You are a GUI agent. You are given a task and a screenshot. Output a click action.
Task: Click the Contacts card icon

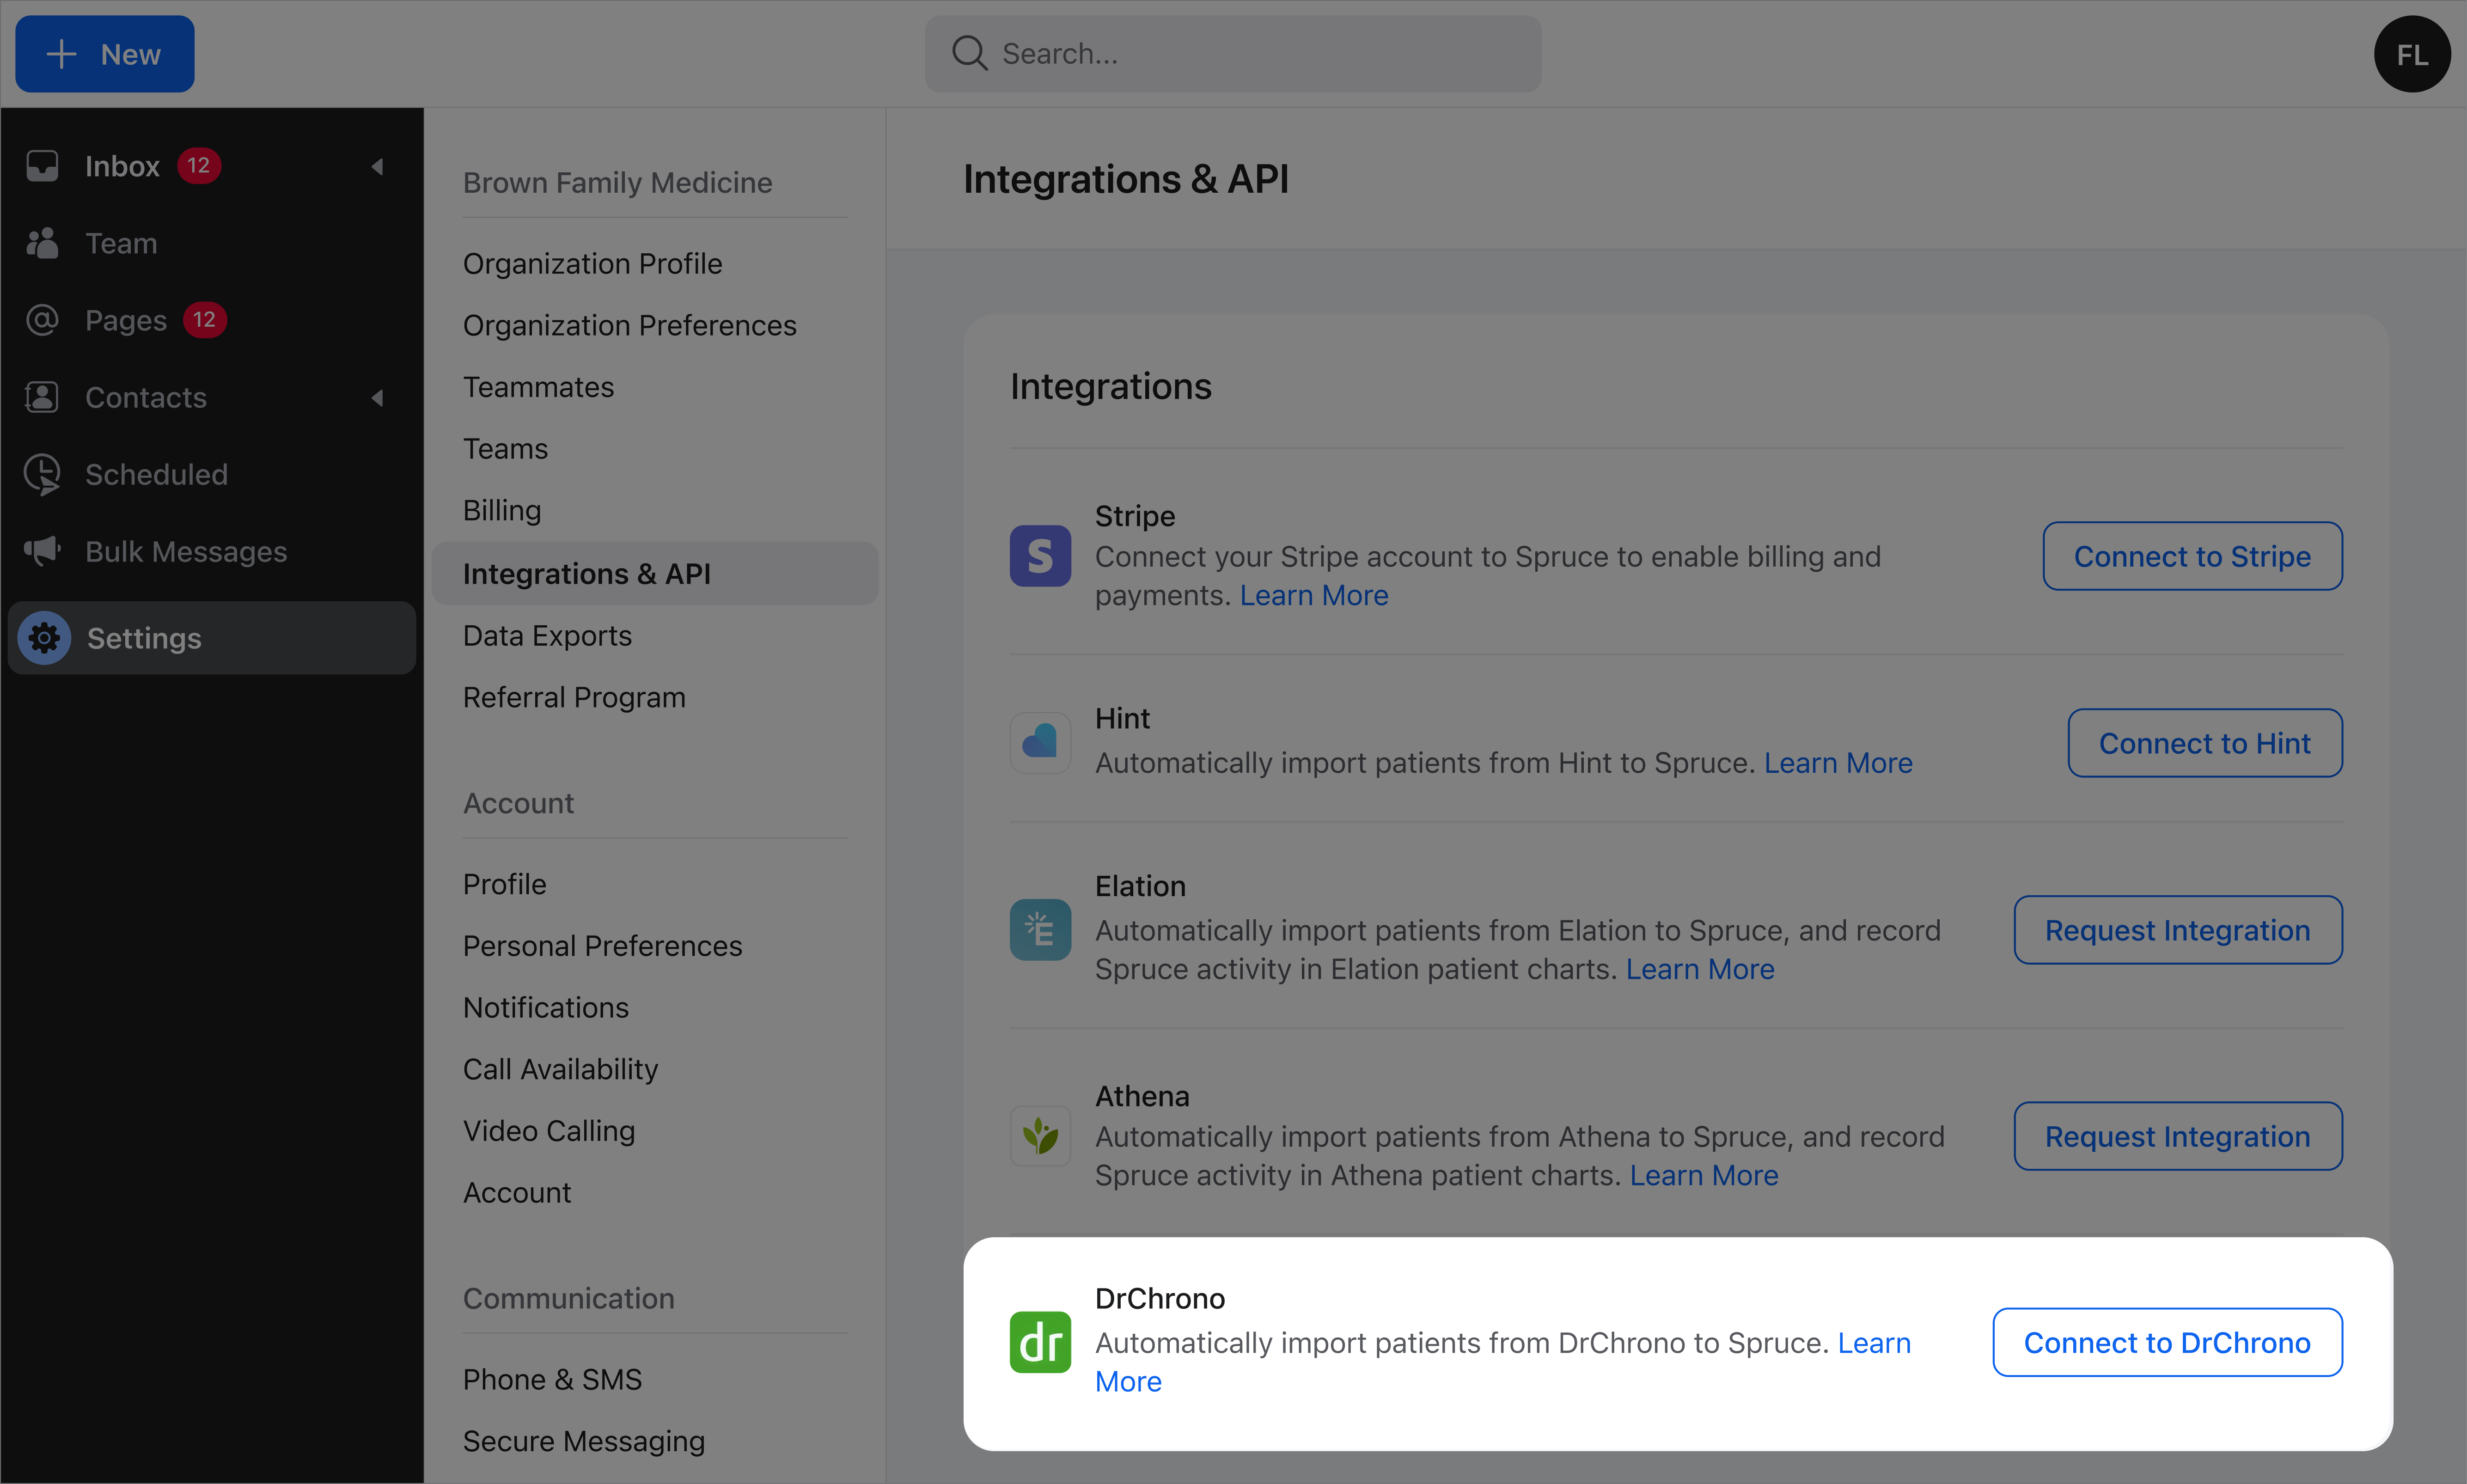tap(42, 397)
